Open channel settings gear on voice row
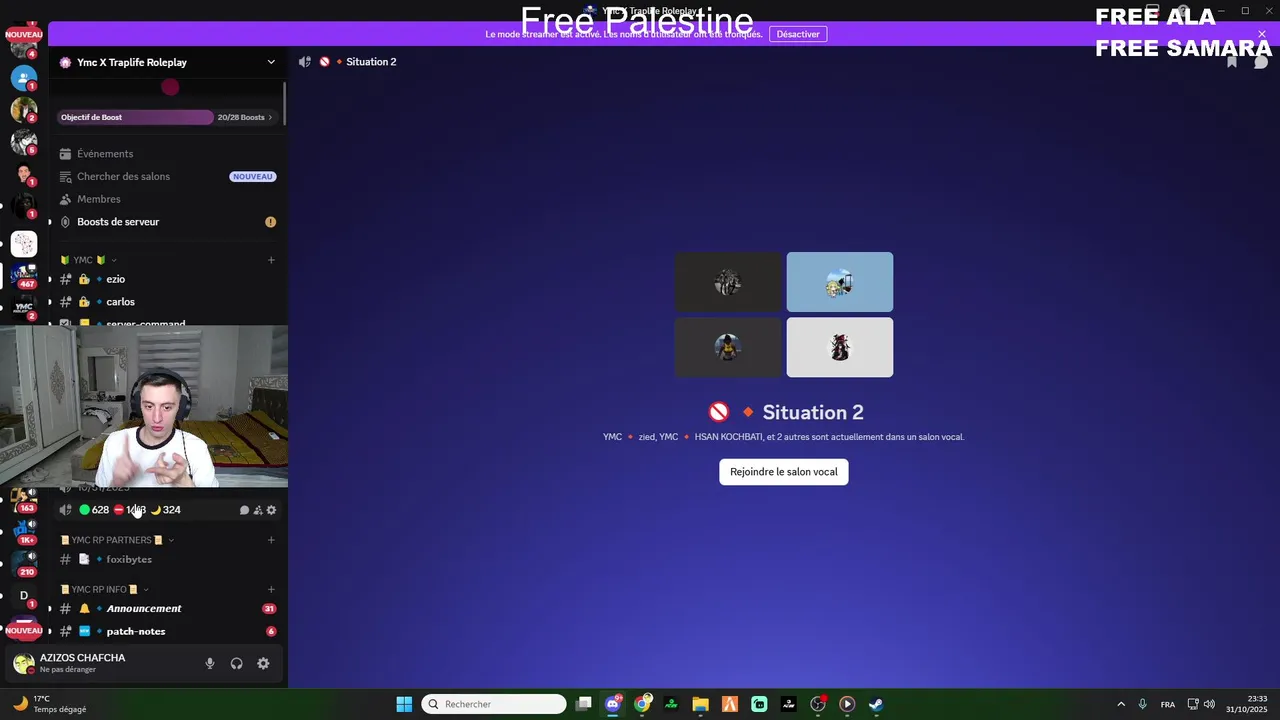The height and width of the screenshot is (720, 1280). coord(271,510)
